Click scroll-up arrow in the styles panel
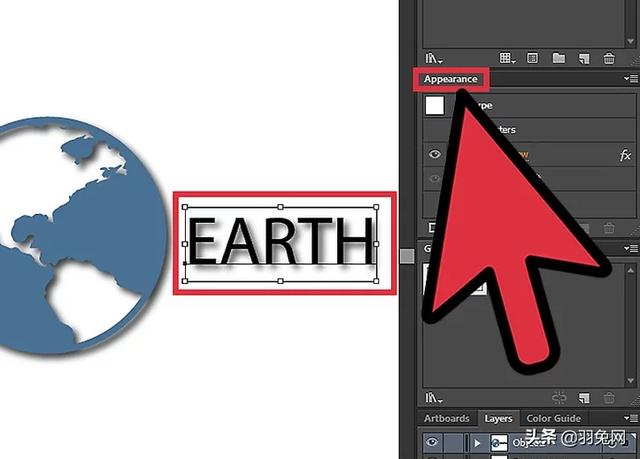The height and width of the screenshot is (459, 640). [631, 270]
